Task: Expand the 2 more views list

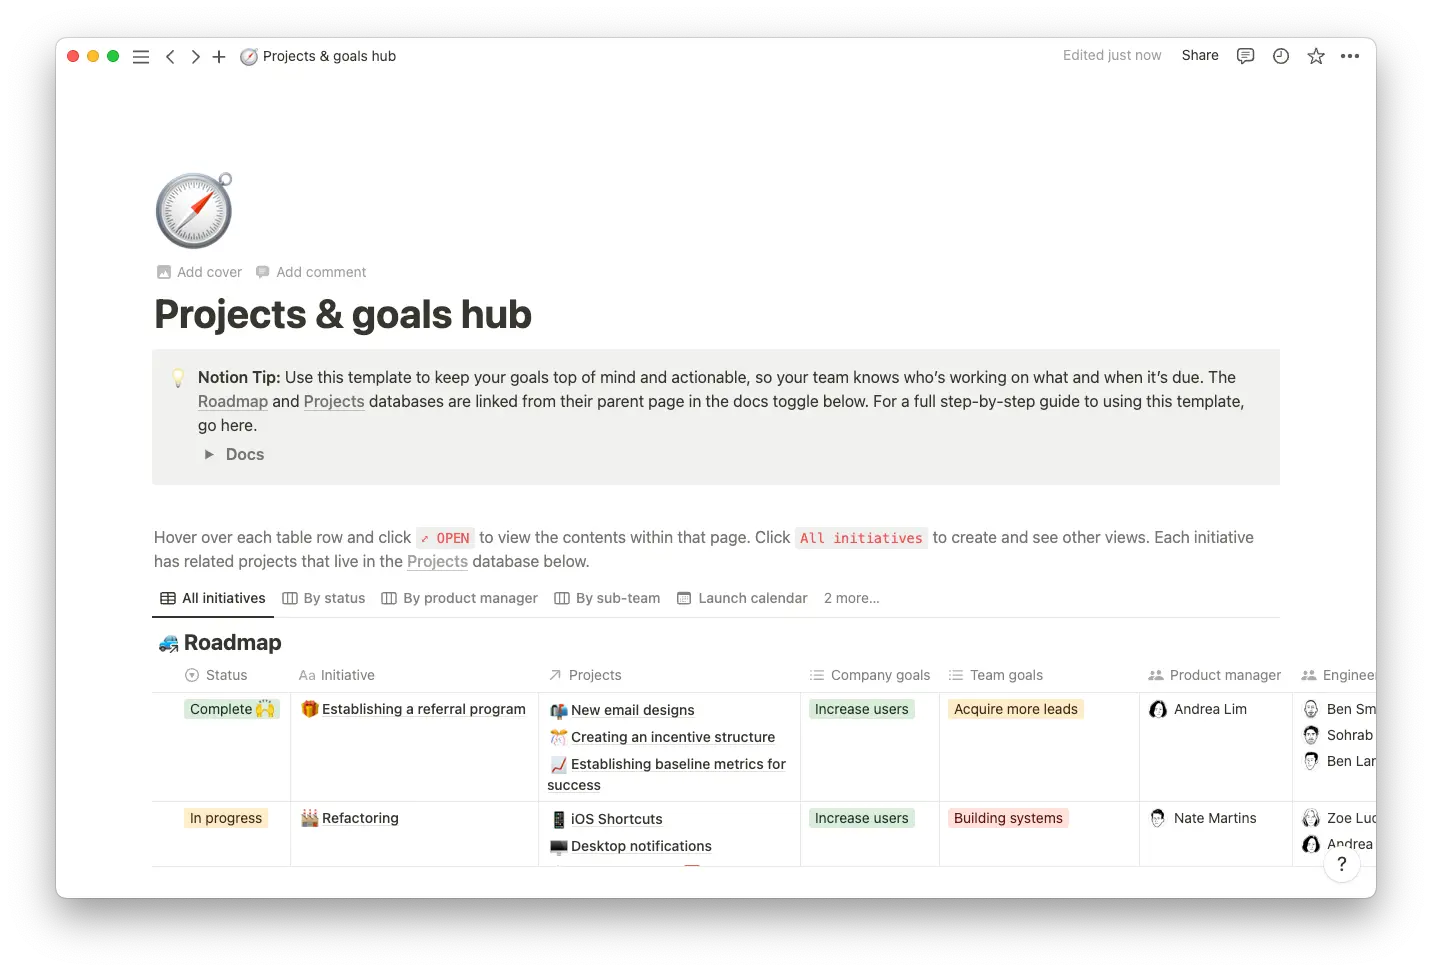Action: (851, 598)
